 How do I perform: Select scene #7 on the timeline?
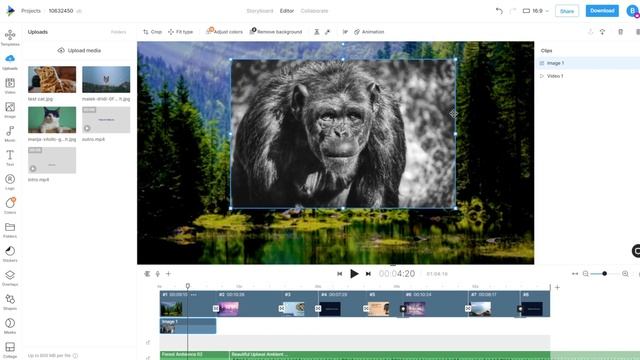(x=493, y=304)
